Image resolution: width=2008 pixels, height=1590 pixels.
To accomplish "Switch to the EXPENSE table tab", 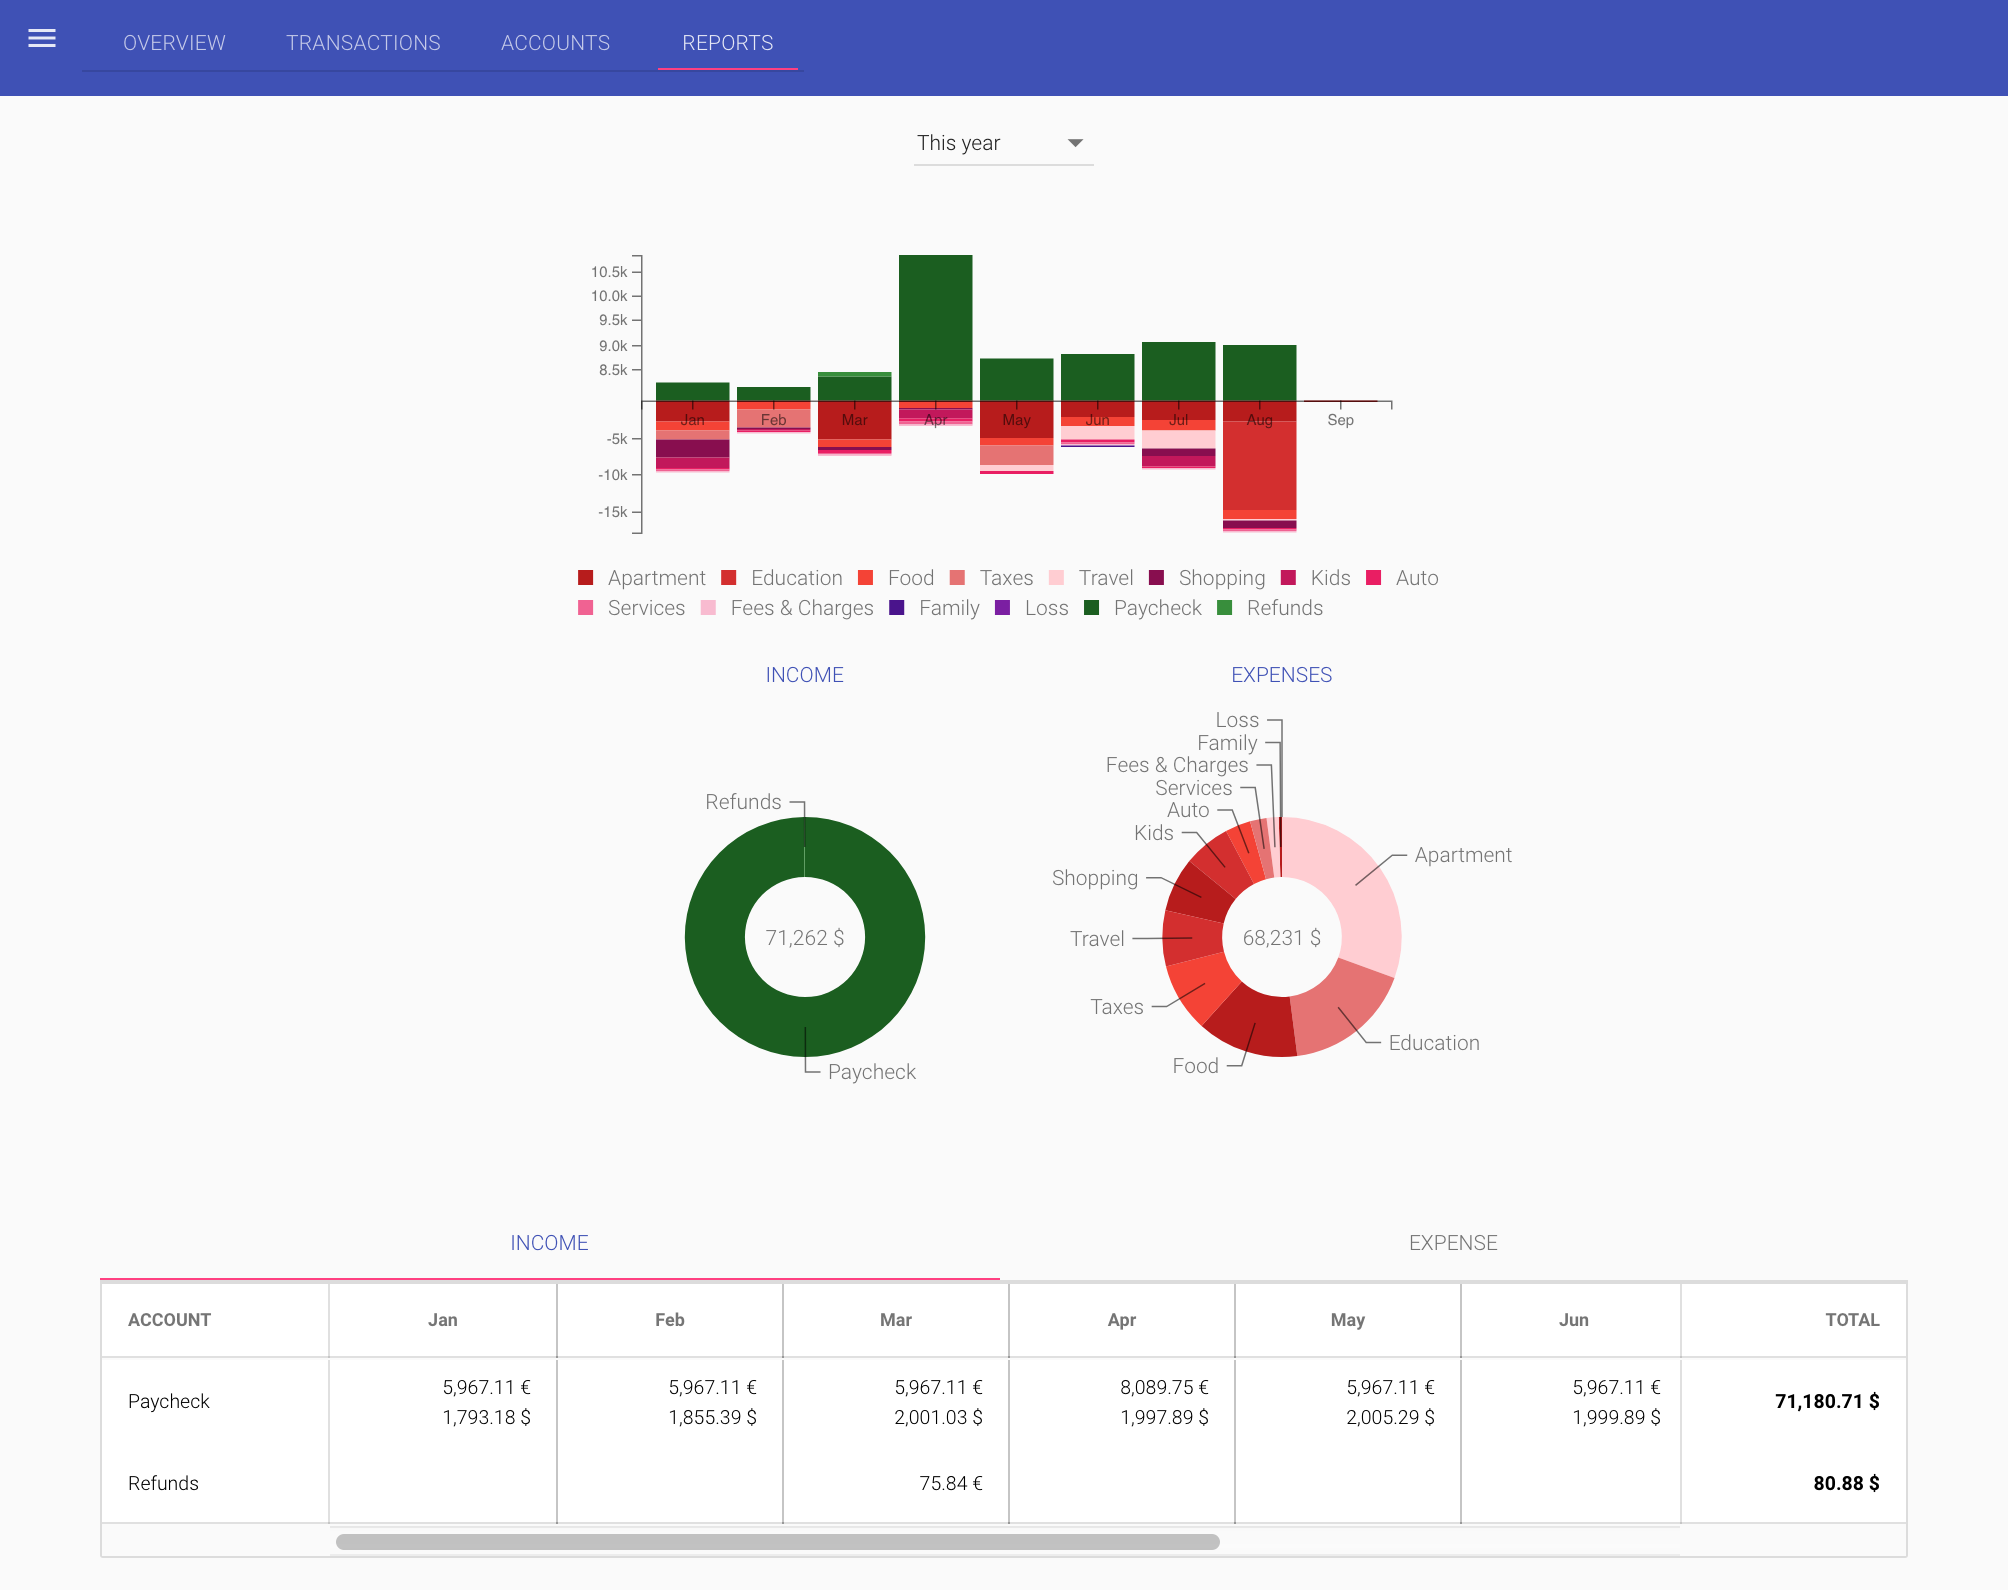I will [1451, 1243].
